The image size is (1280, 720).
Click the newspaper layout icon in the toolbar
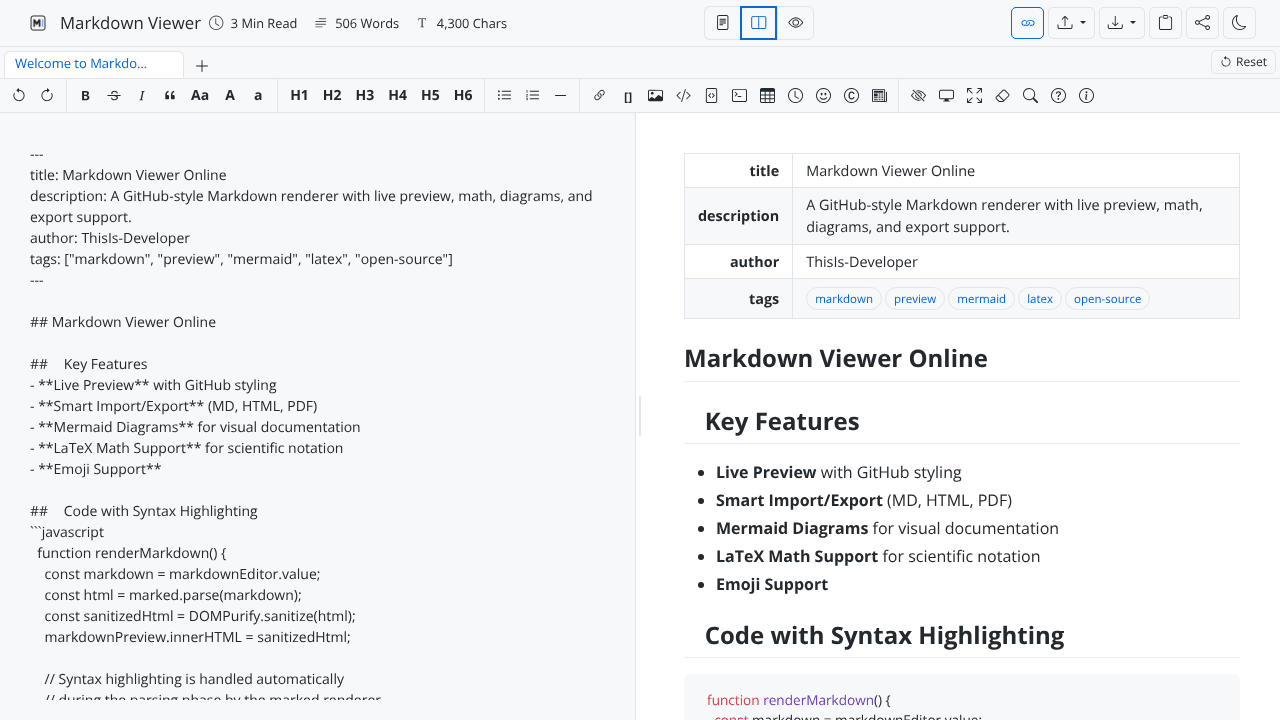[x=880, y=96]
